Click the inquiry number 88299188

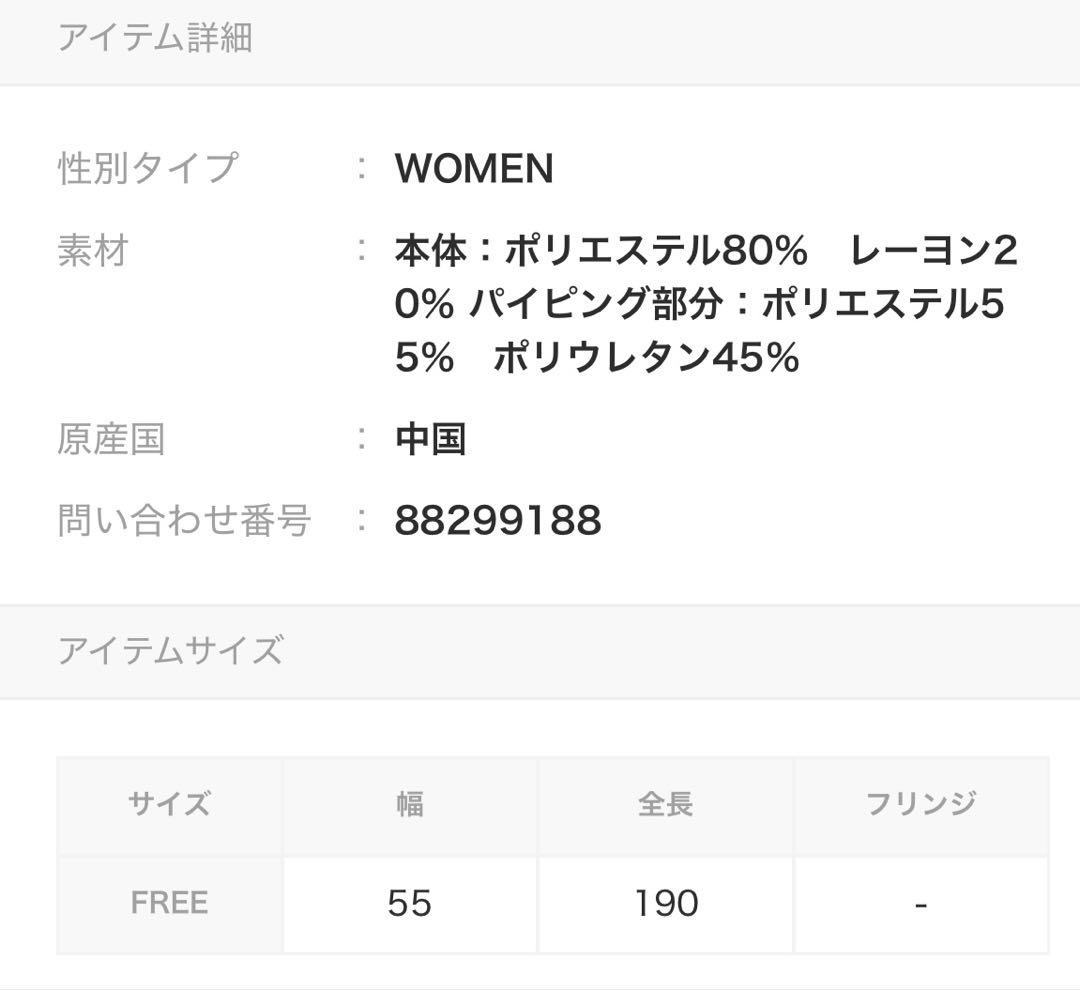[x=498, y=520]
